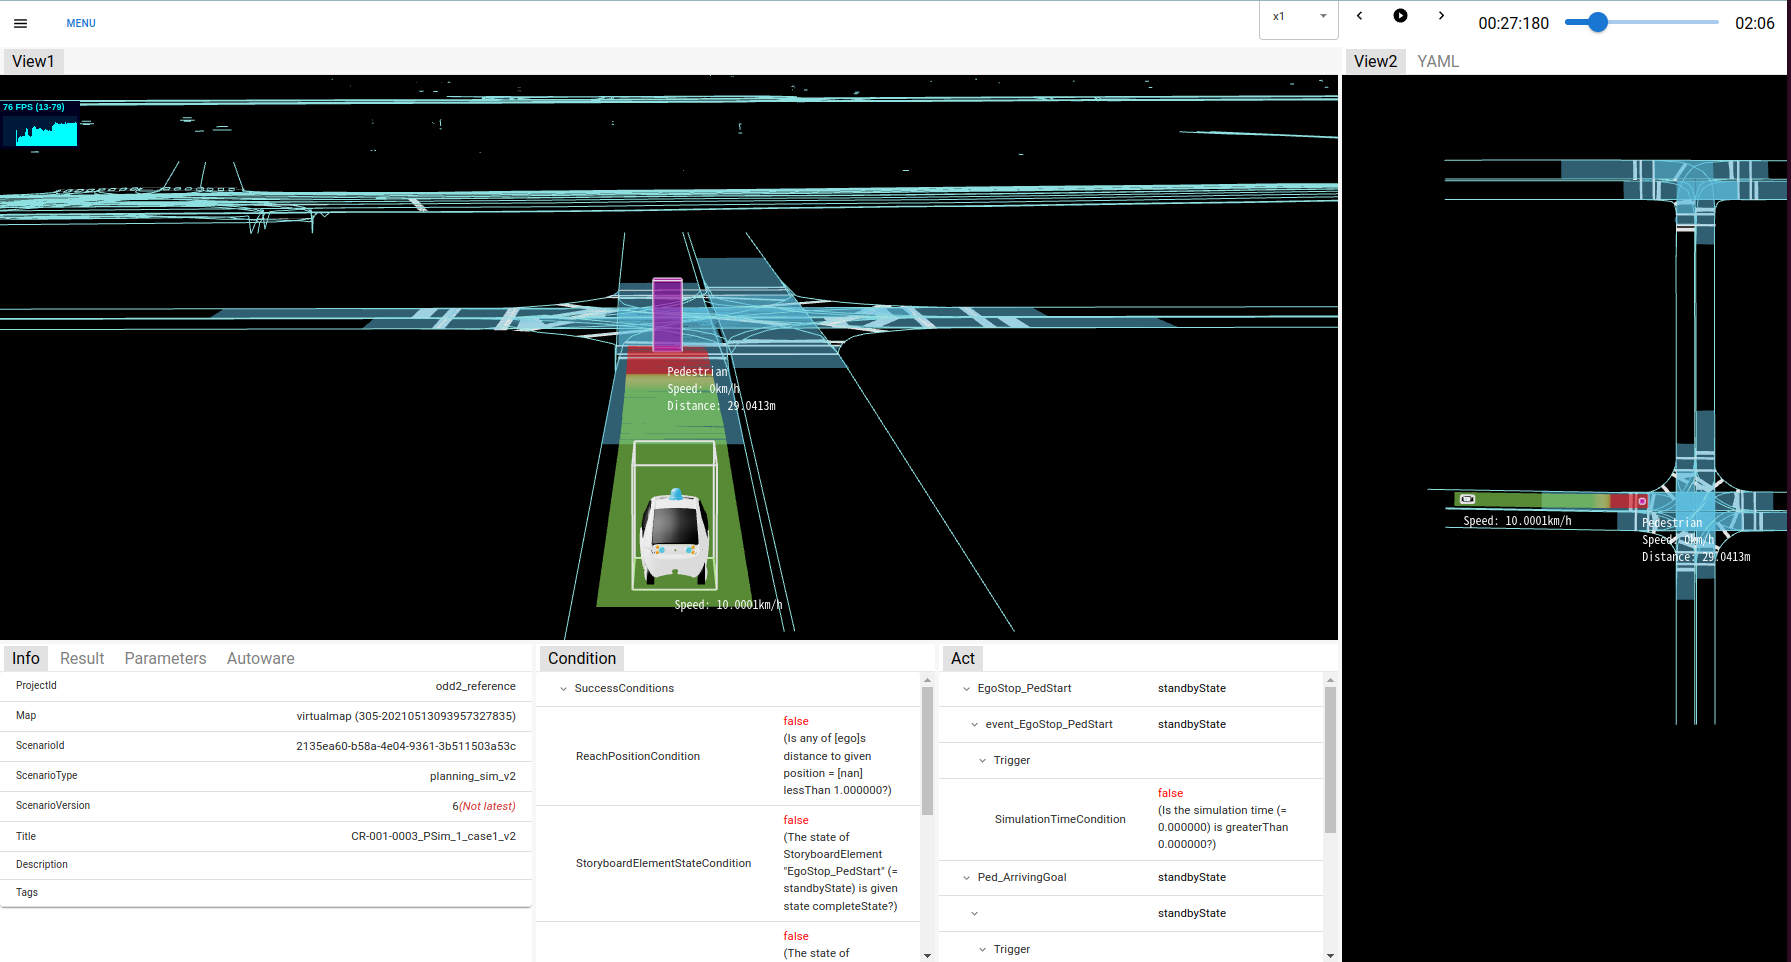Select the View1 tab
The image size is (1791, 962).
(x=33, y=61)
